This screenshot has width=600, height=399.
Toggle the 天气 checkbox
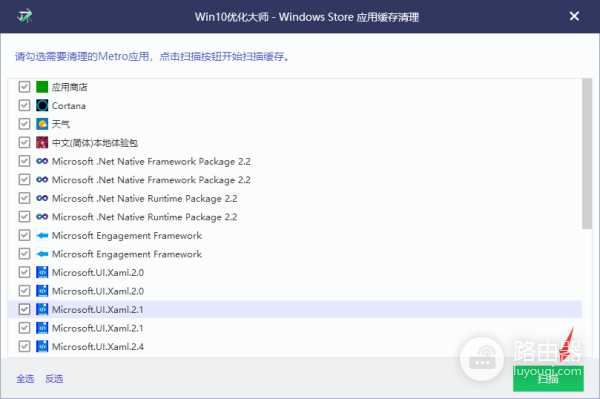[24, 124]
